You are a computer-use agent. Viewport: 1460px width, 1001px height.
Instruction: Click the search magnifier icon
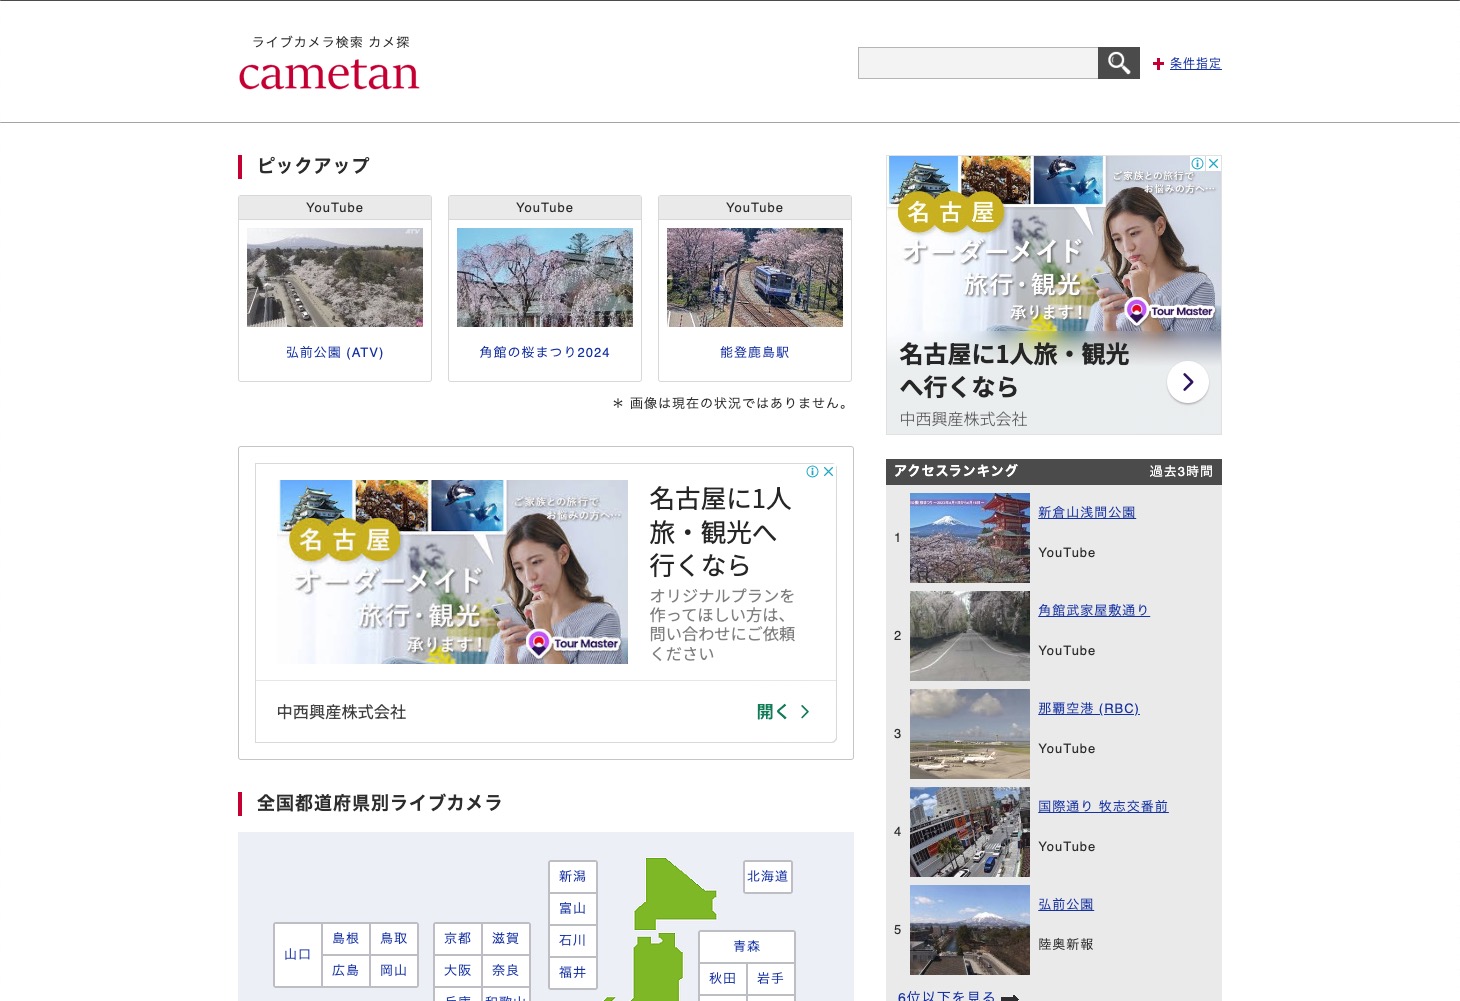1118,62
